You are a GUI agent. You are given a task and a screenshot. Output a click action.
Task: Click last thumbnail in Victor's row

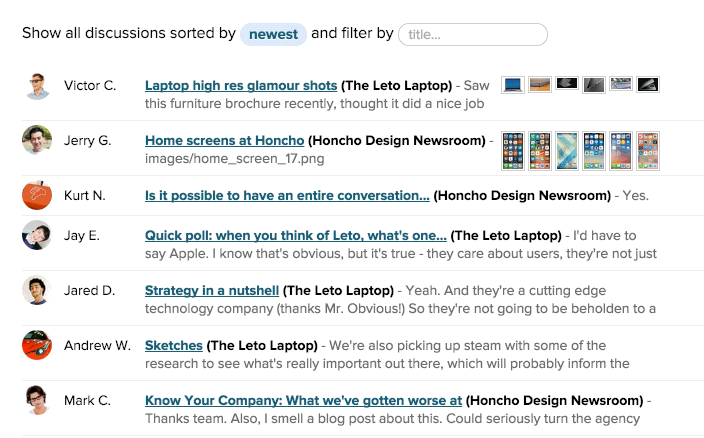[x=648, y=86]
